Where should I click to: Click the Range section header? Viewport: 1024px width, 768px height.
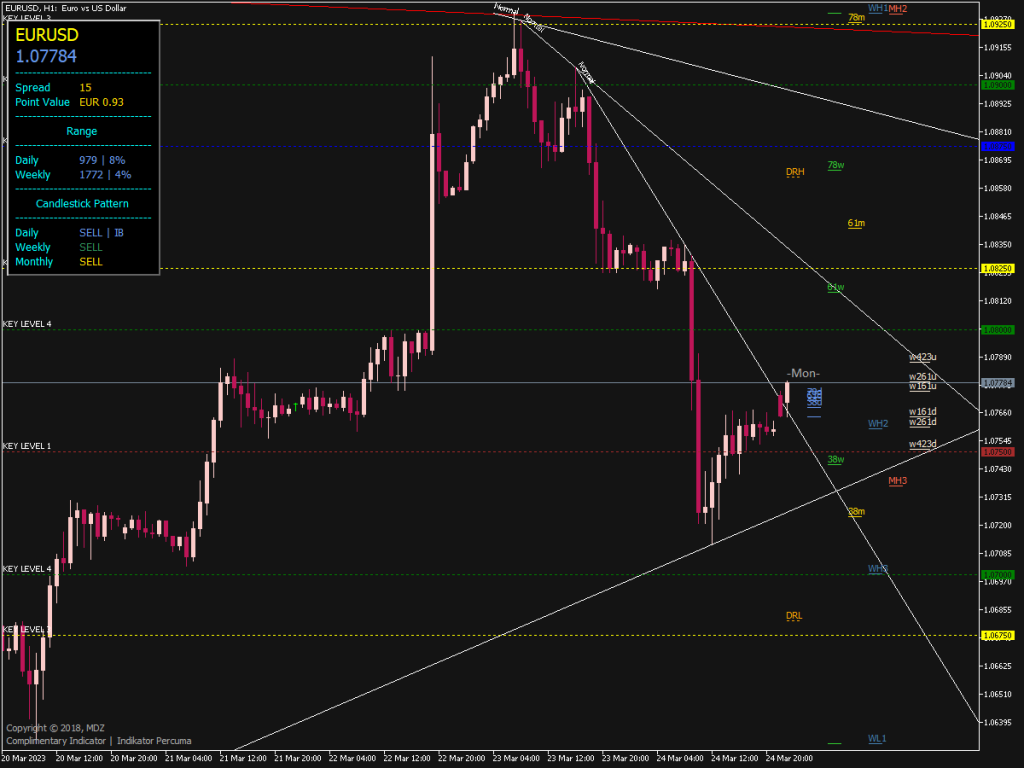(x=82, y=131)
